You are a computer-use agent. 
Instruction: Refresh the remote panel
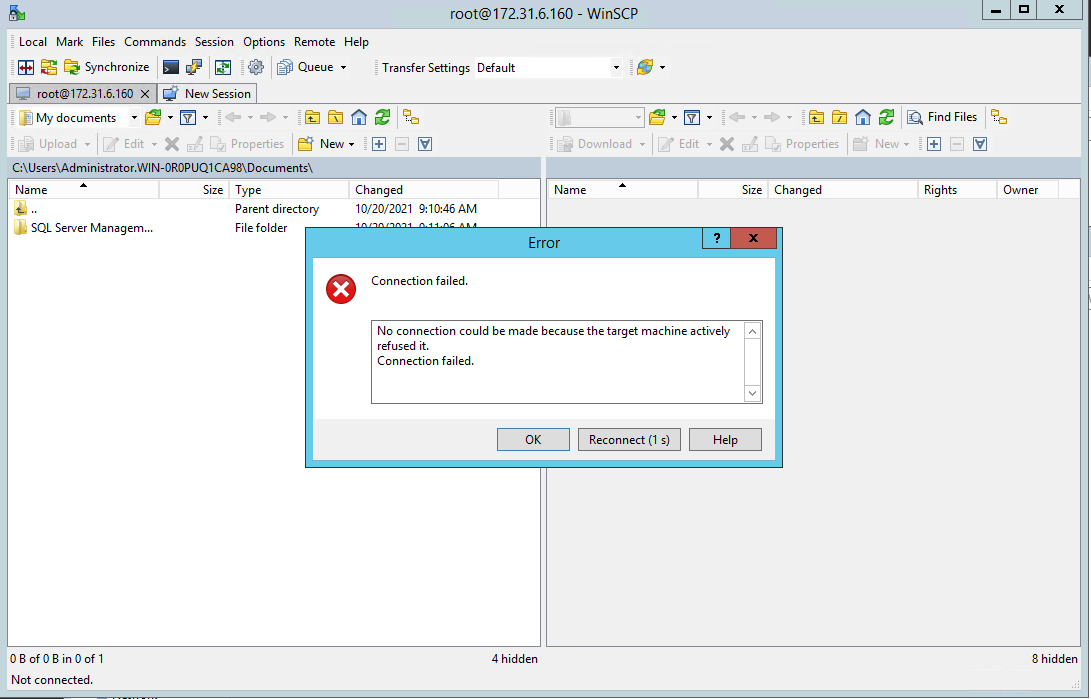[x=886, y=118]
